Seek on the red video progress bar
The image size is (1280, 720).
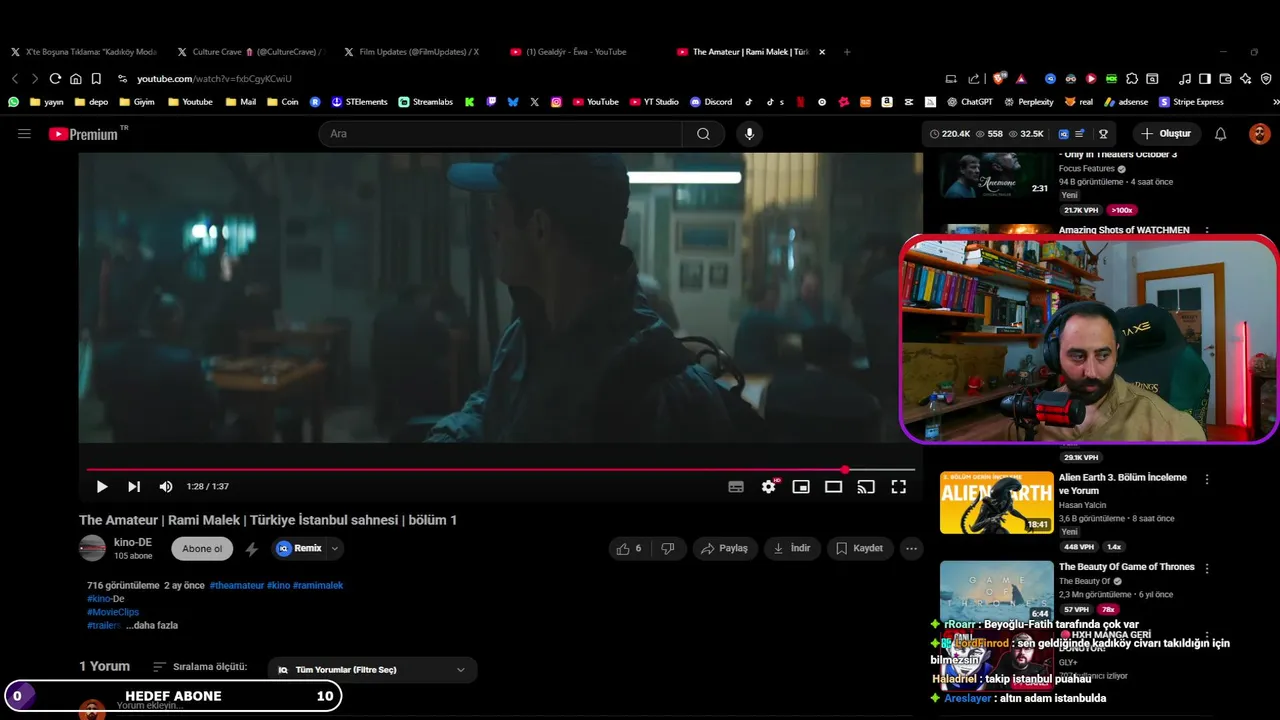tap(500, 469)
